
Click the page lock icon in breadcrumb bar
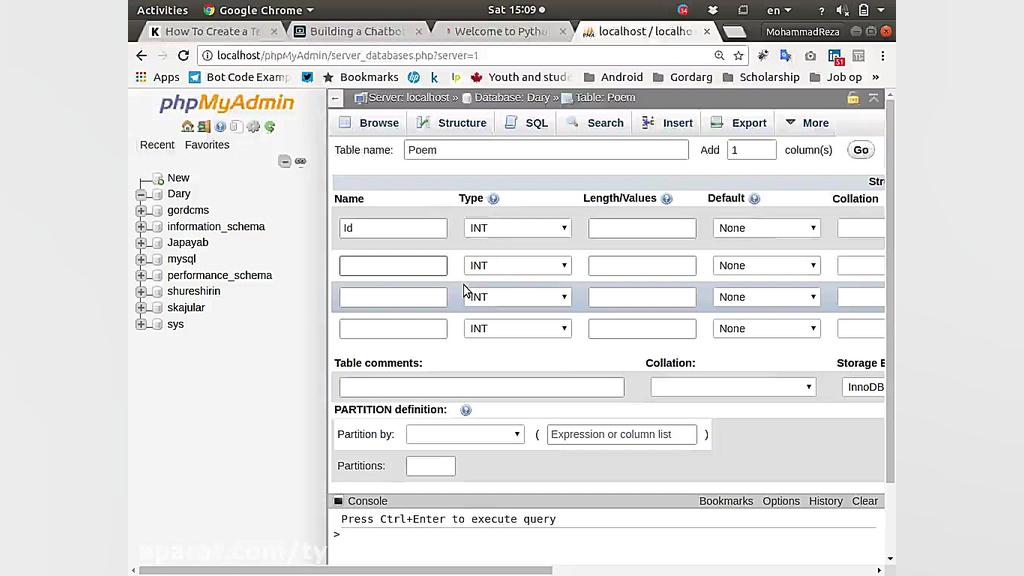(x=853, y=98)
